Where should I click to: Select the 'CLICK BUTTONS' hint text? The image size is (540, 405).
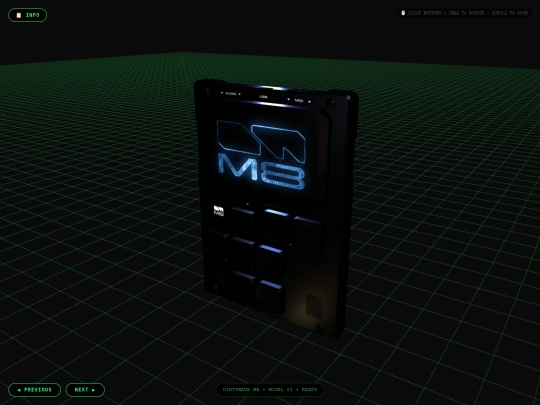click(424, 13)
